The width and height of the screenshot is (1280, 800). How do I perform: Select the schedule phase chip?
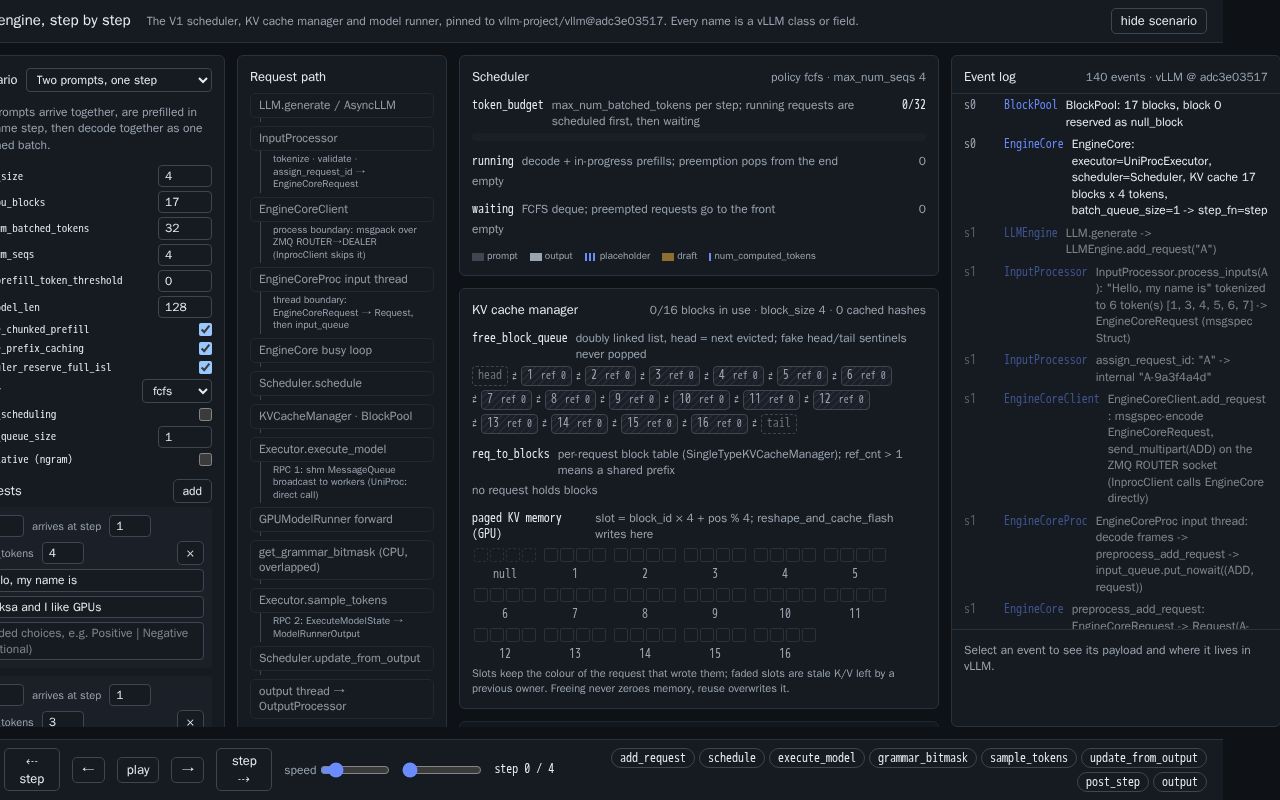732,758
